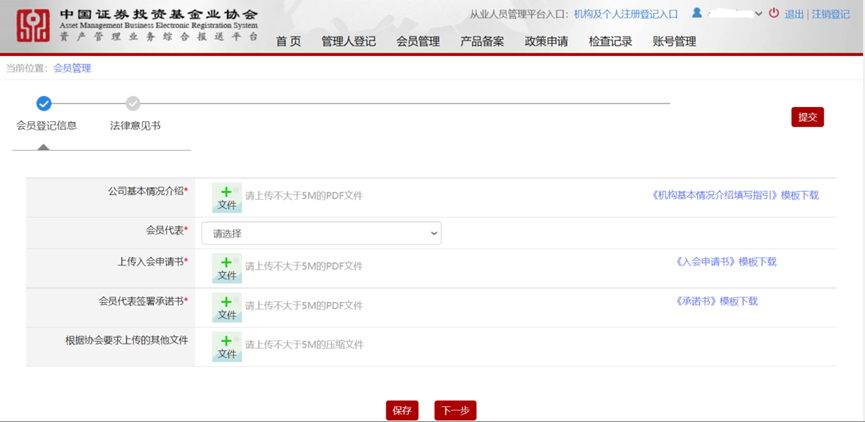Image resolution: width=865 pixels, height=422 pixels.
Task: Expand the user account arrow
Action: pyautogui.click(x=759, y=14)
